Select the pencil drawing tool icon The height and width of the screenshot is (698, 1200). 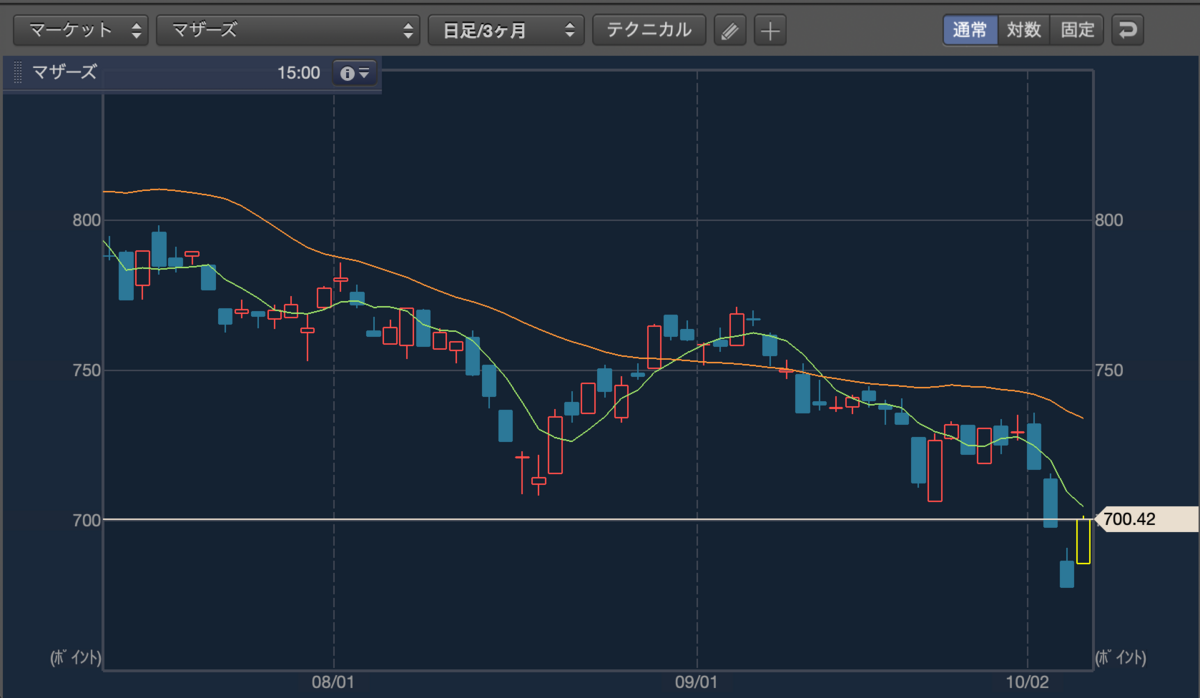[730, 31]
